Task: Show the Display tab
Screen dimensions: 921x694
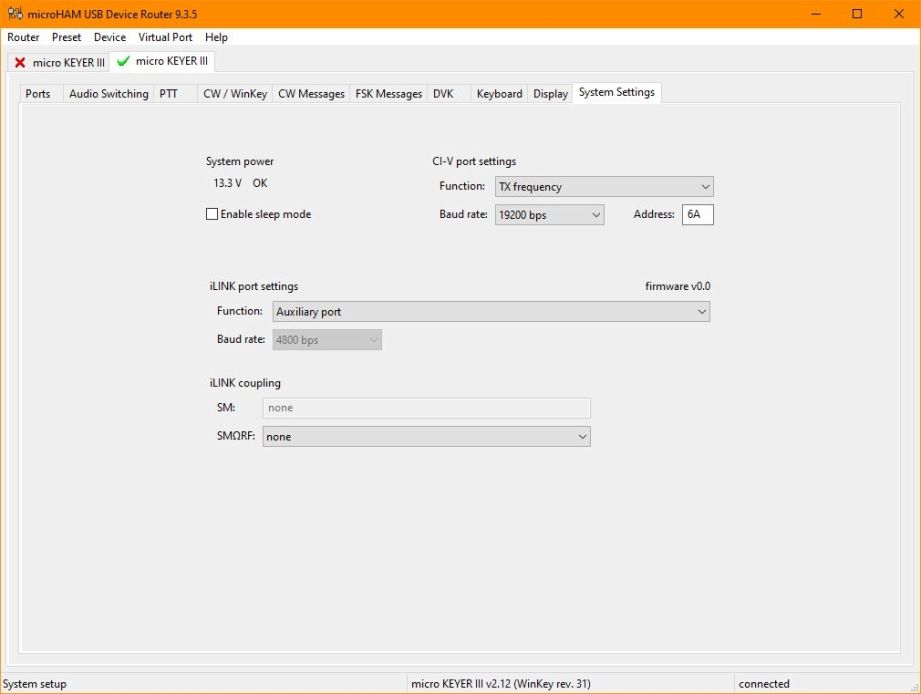Action: pos(550,94)
